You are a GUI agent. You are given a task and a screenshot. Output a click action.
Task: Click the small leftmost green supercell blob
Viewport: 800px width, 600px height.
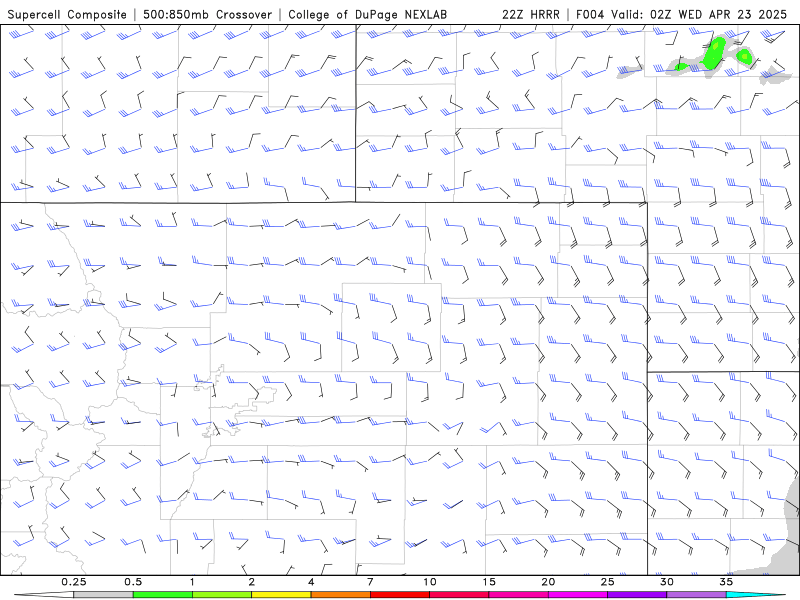point(681,66)
